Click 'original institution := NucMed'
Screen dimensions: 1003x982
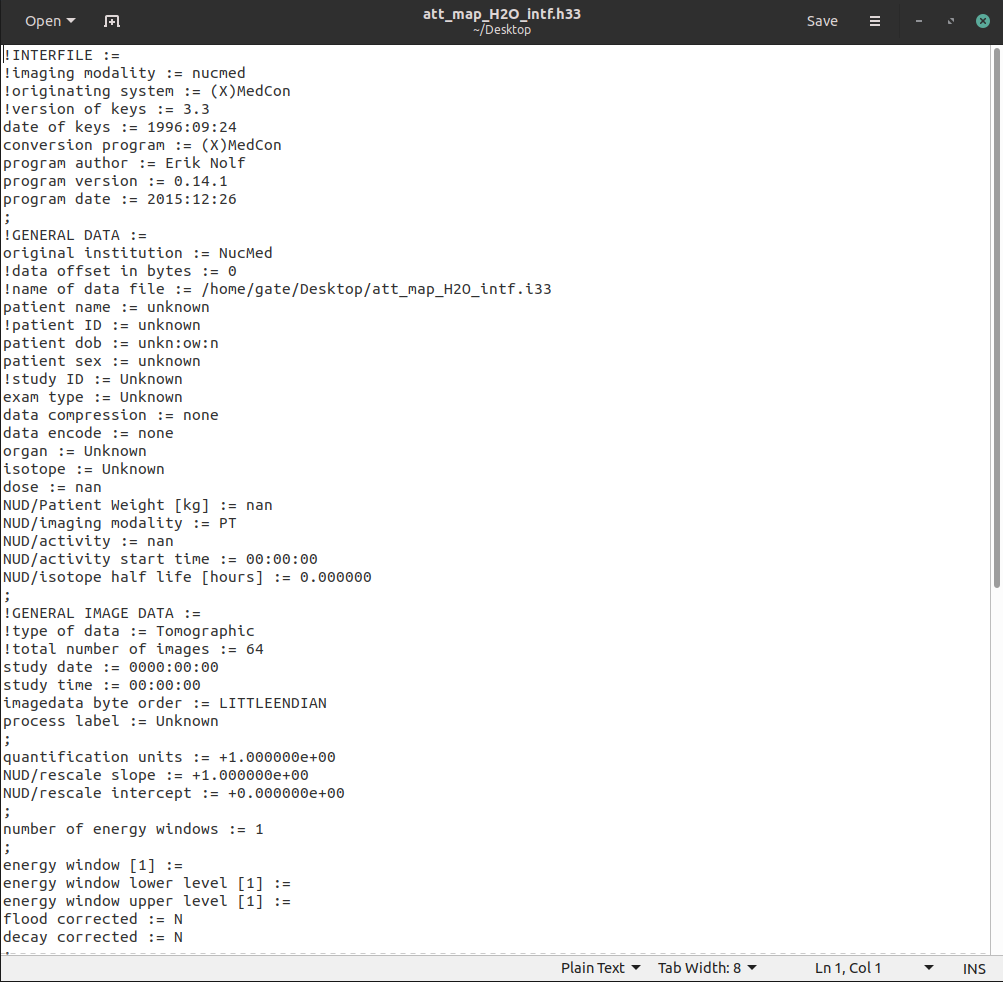(138, 253)
